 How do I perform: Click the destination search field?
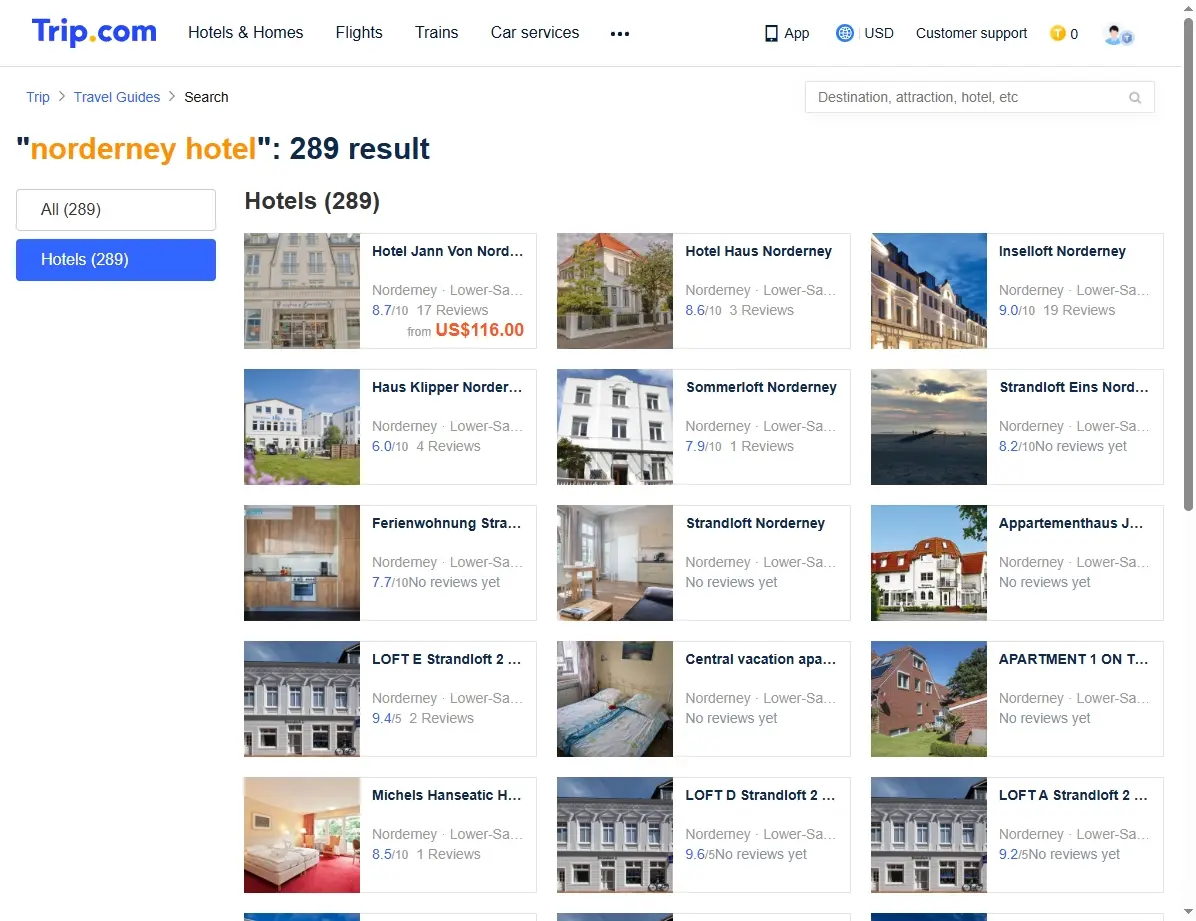click(979, 98)
